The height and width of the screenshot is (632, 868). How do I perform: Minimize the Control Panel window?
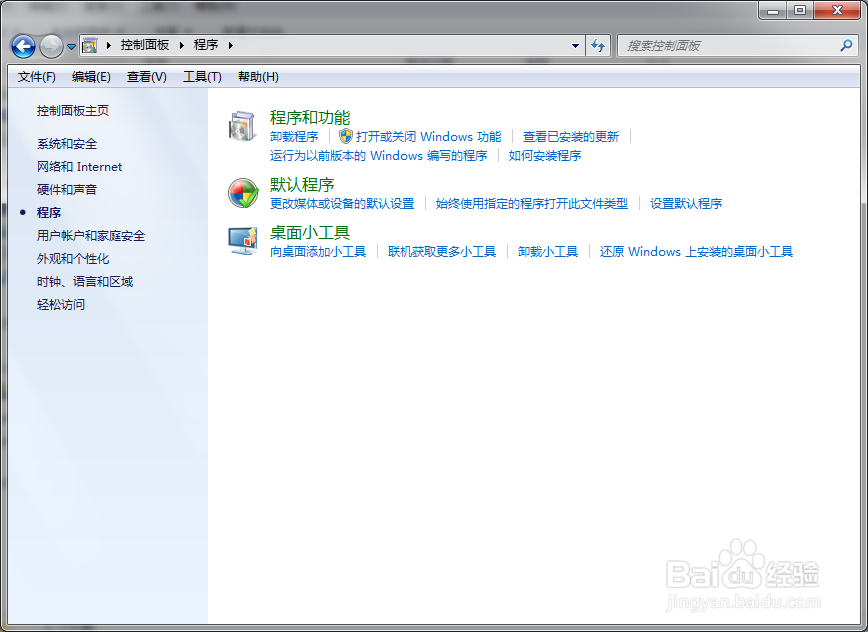[773, 11]
